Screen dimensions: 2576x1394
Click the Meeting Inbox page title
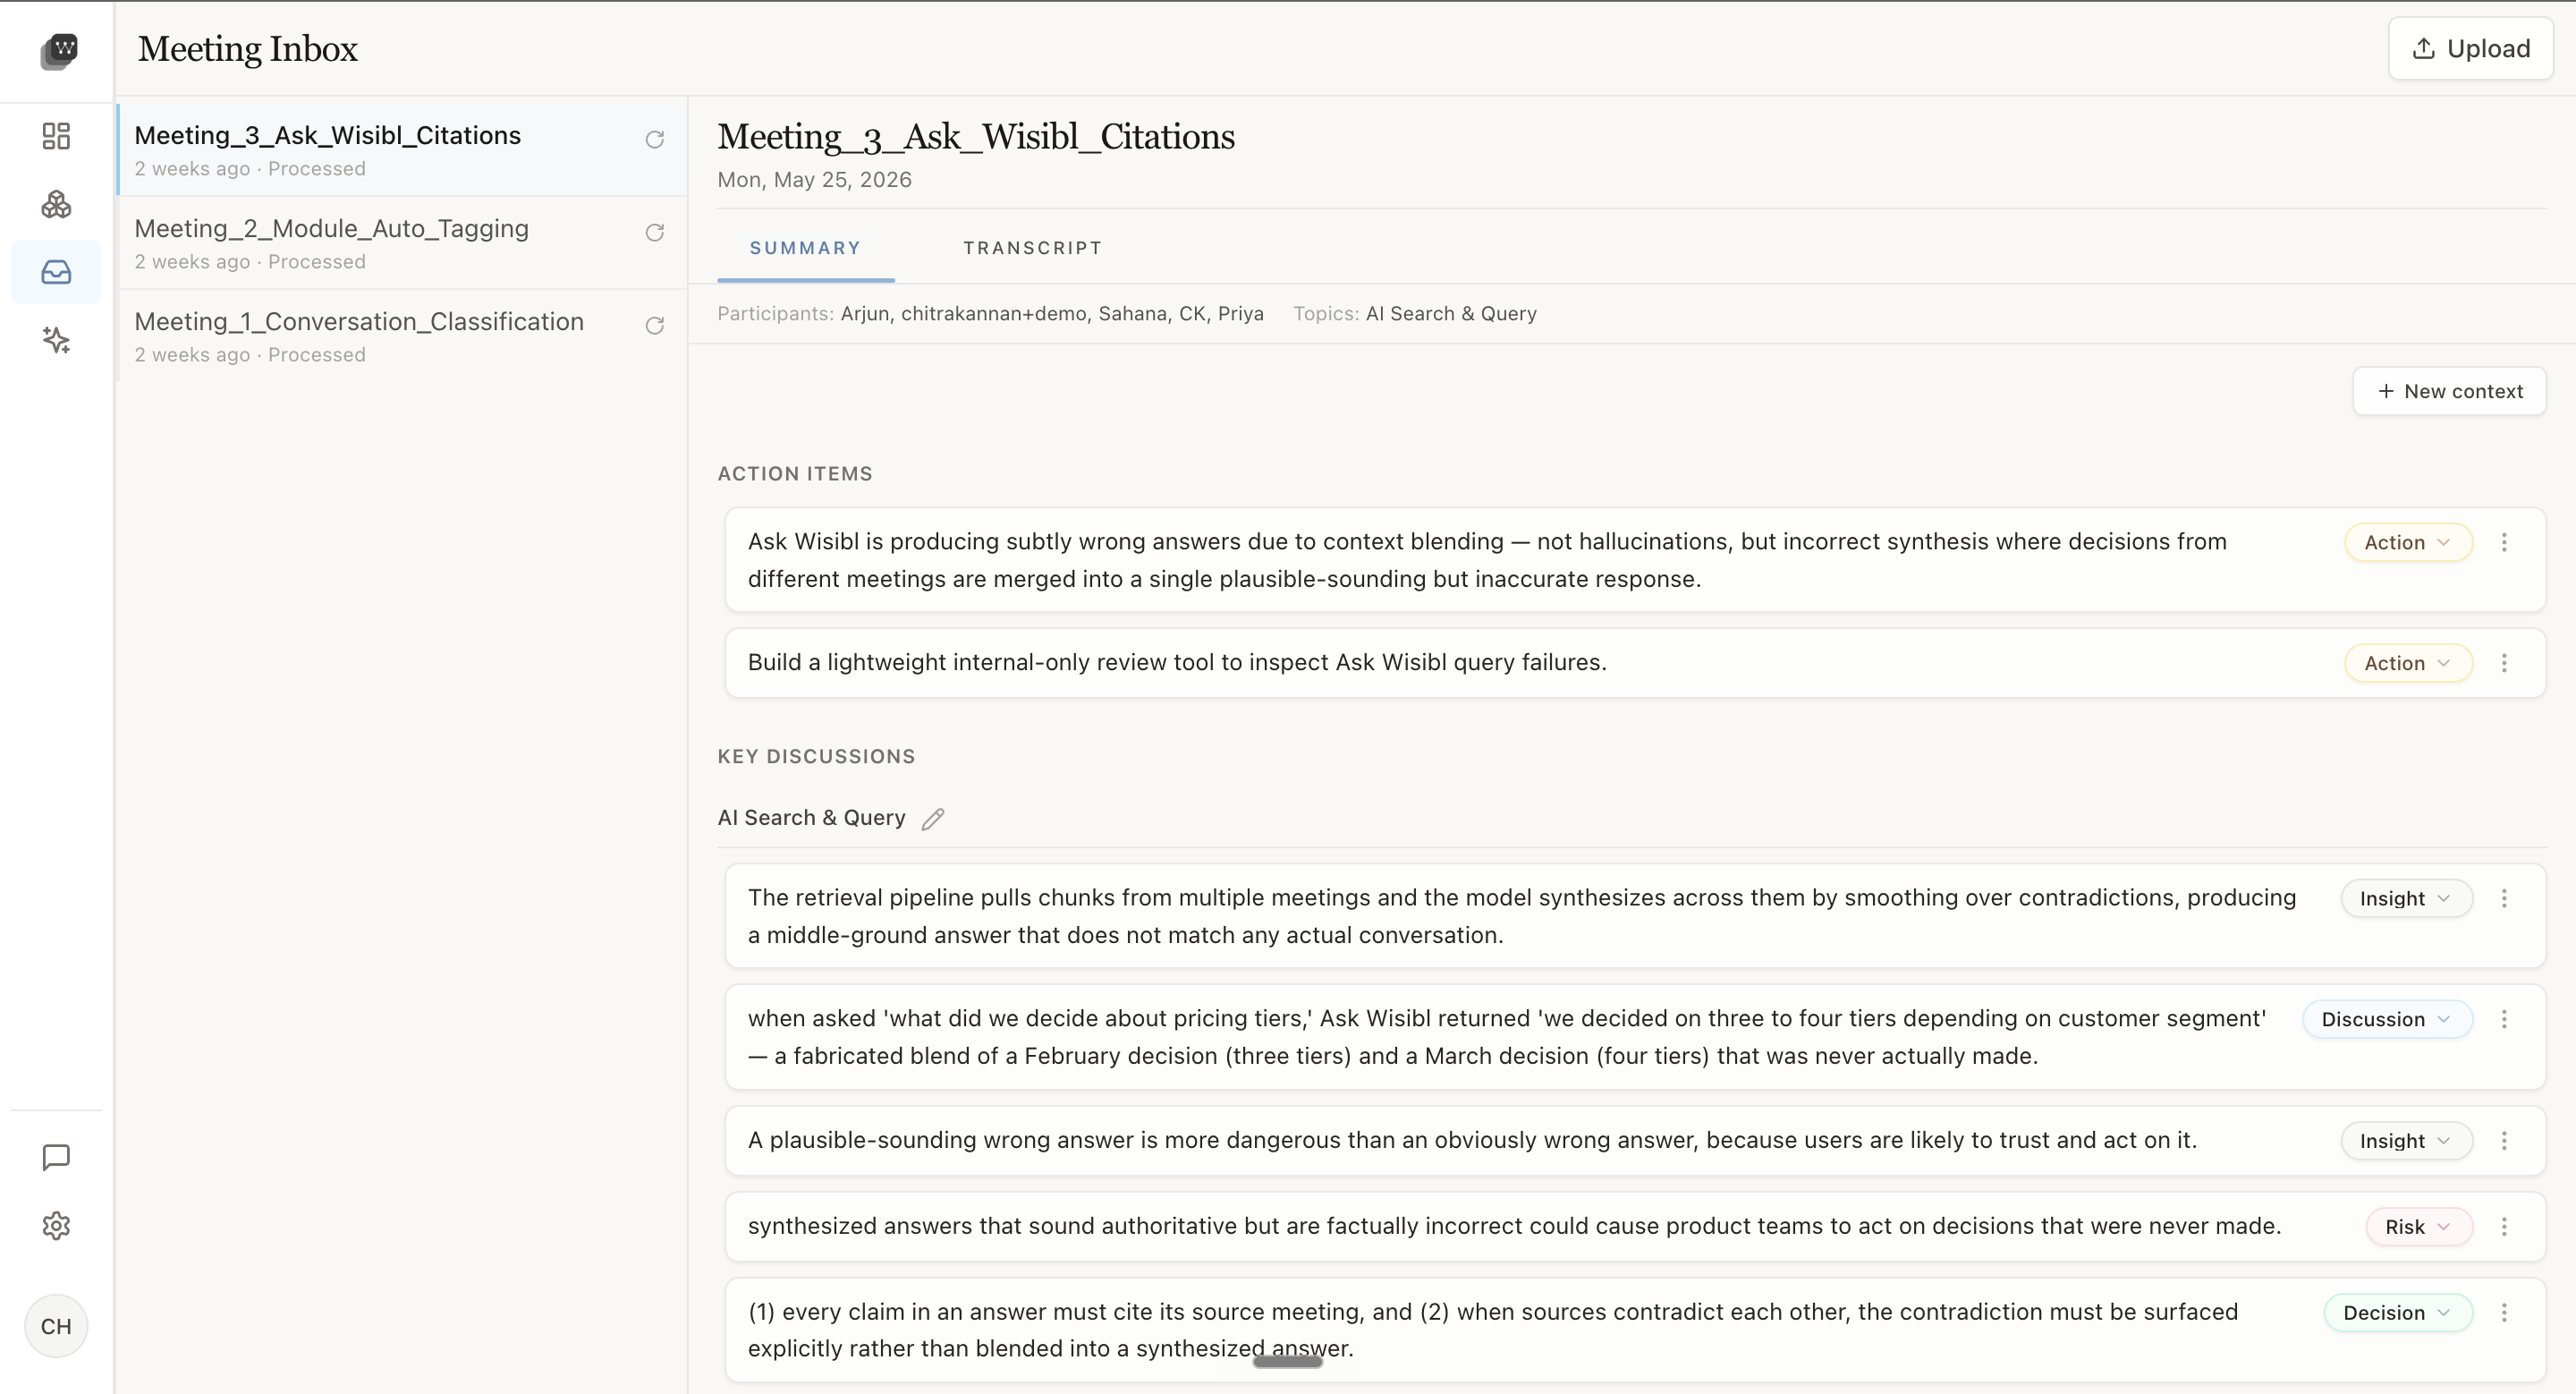247,49
